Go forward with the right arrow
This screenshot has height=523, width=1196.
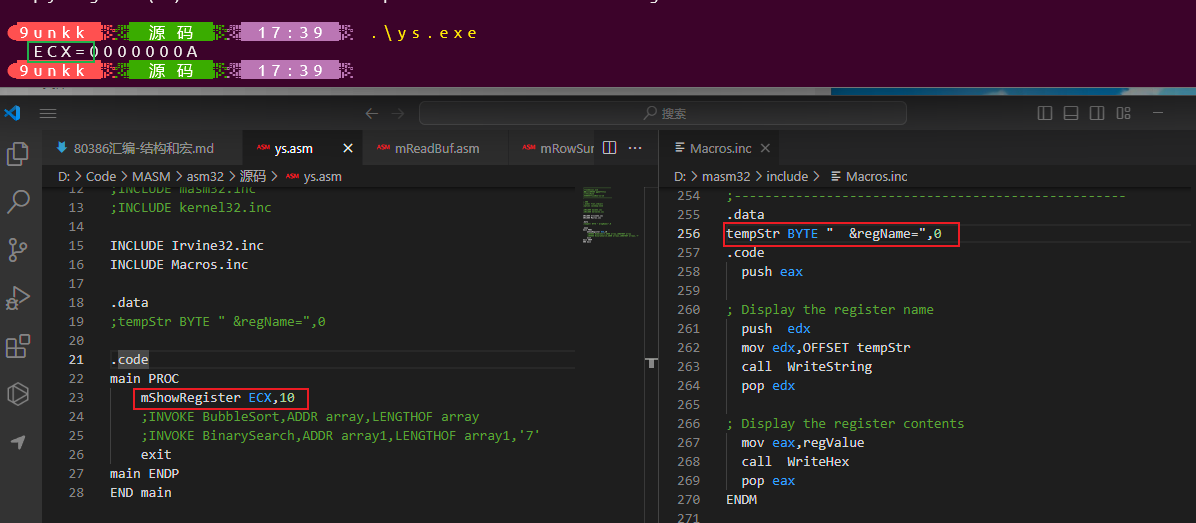click(x=397, y=114)
